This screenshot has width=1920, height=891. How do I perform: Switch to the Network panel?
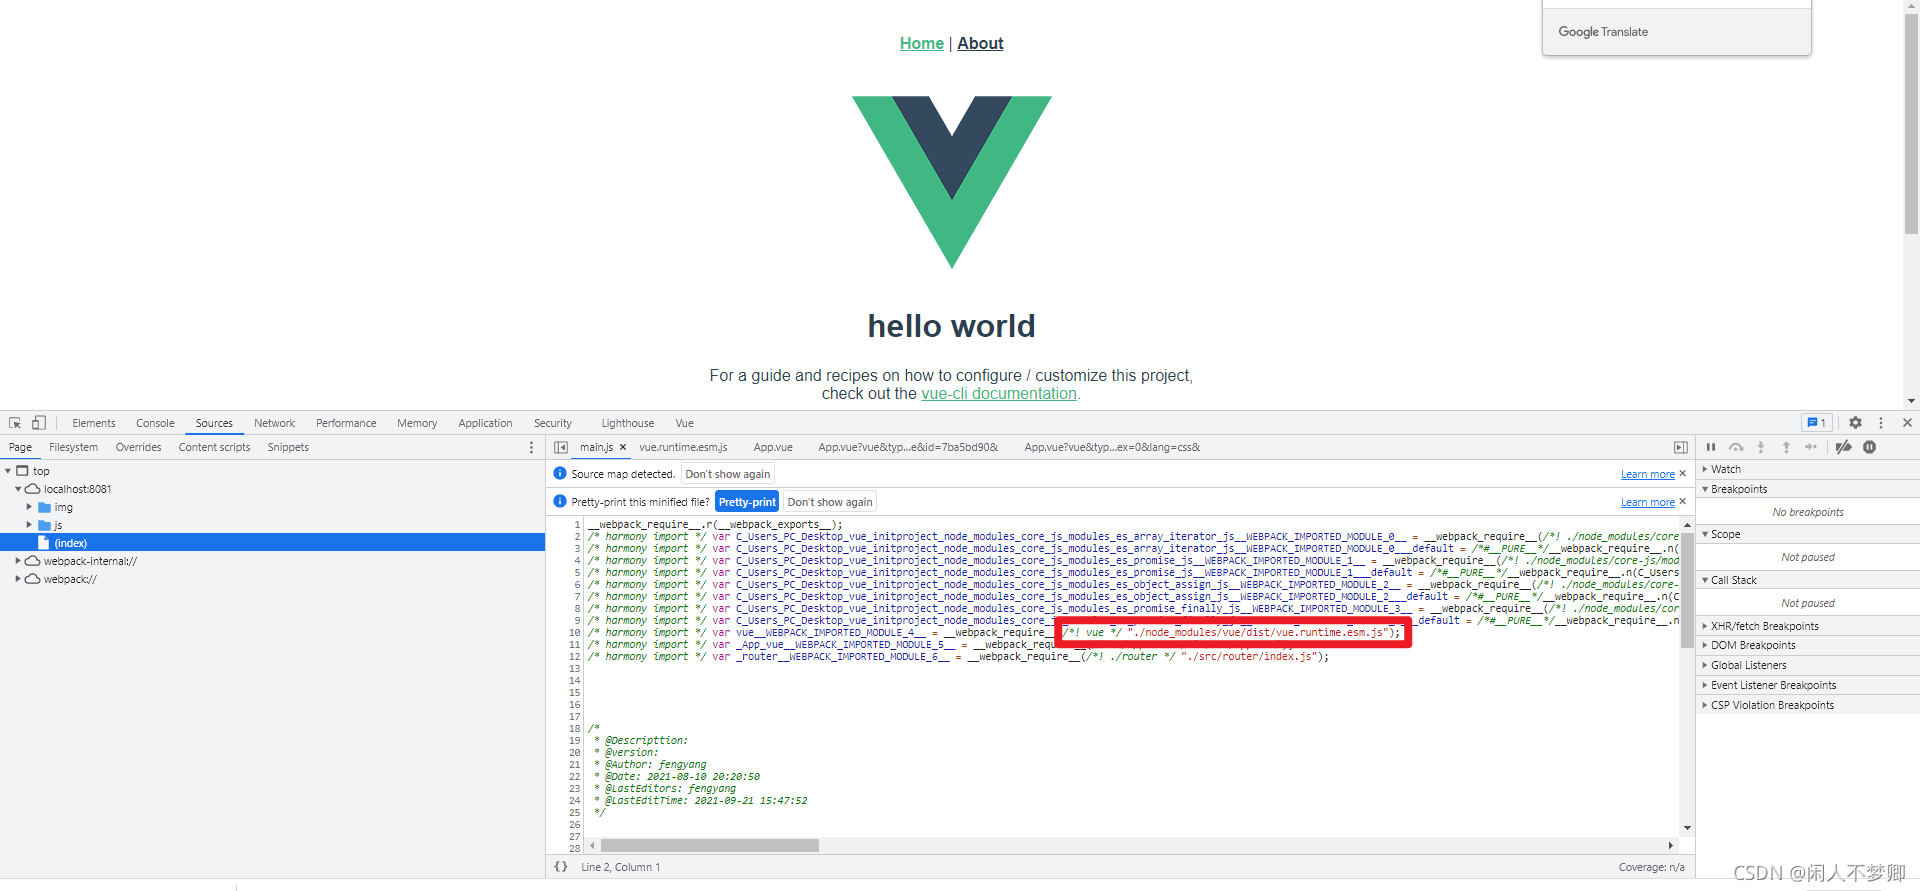click(x=274, y=423)
